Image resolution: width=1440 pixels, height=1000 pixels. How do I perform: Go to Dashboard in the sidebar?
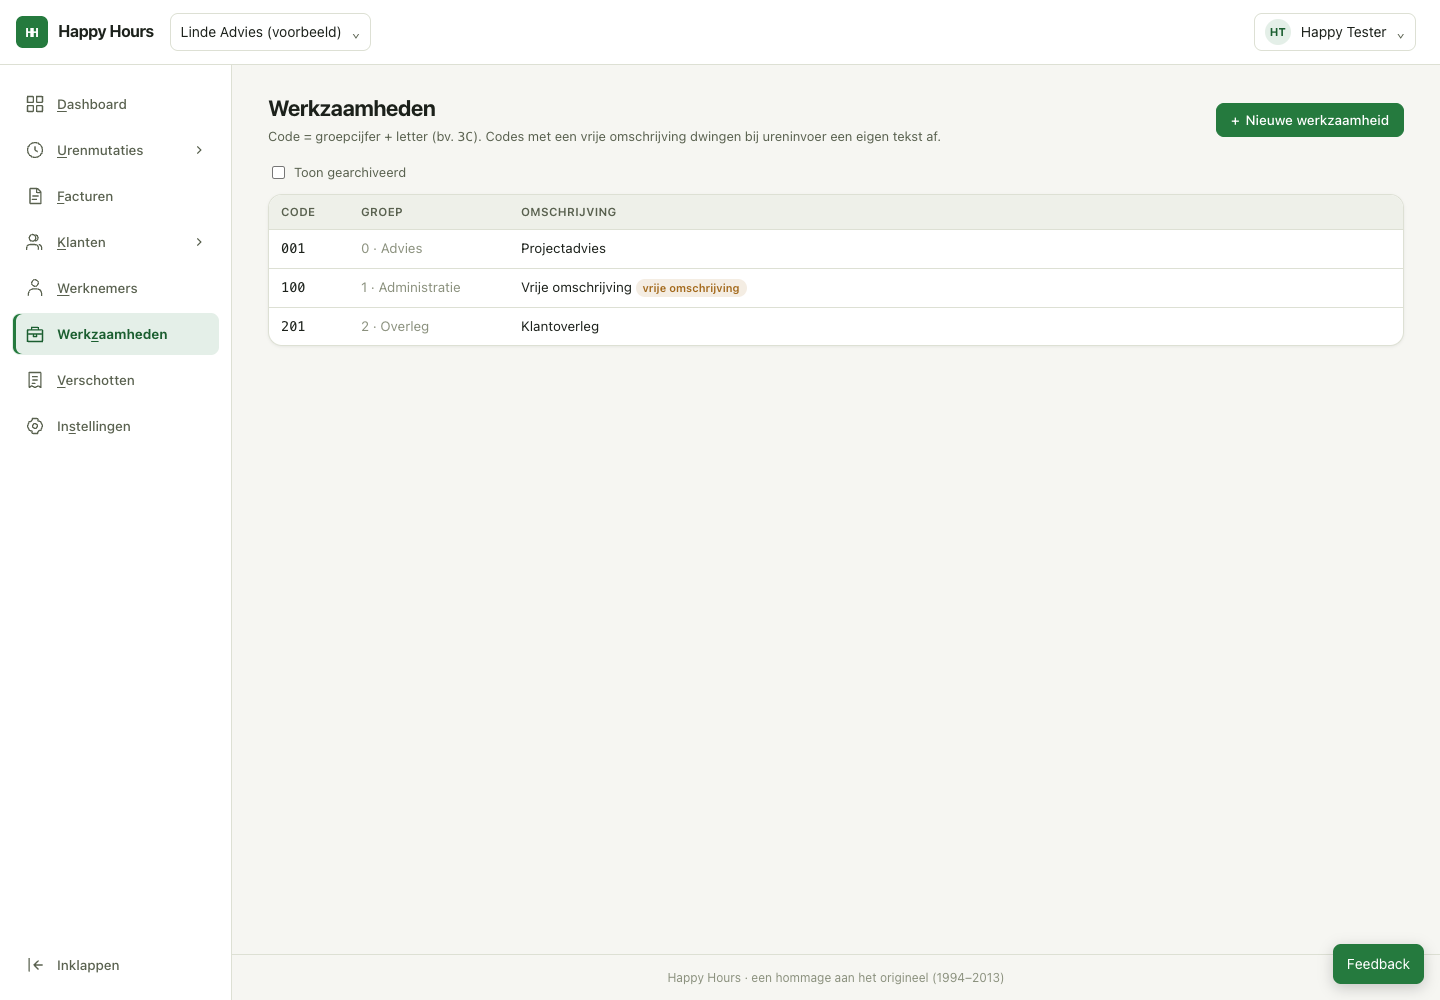(116, 104)
